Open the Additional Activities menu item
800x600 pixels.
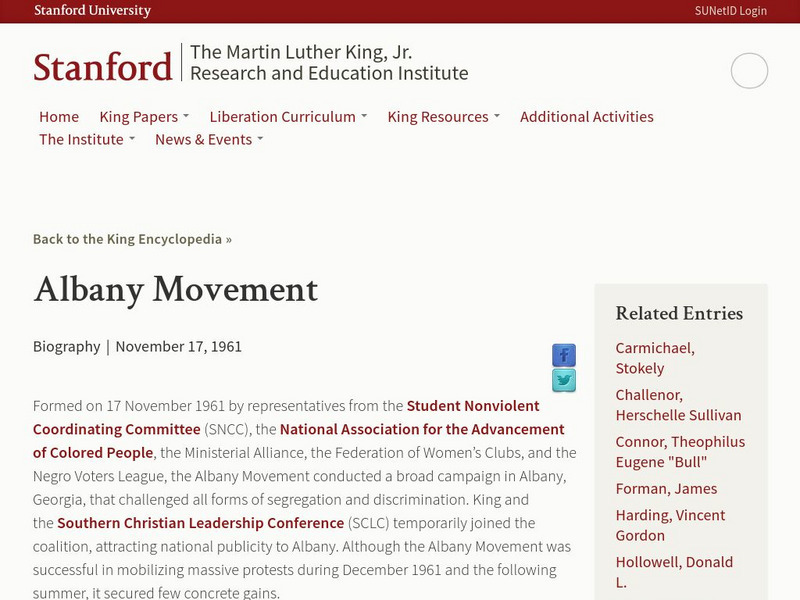pos(586,116)
